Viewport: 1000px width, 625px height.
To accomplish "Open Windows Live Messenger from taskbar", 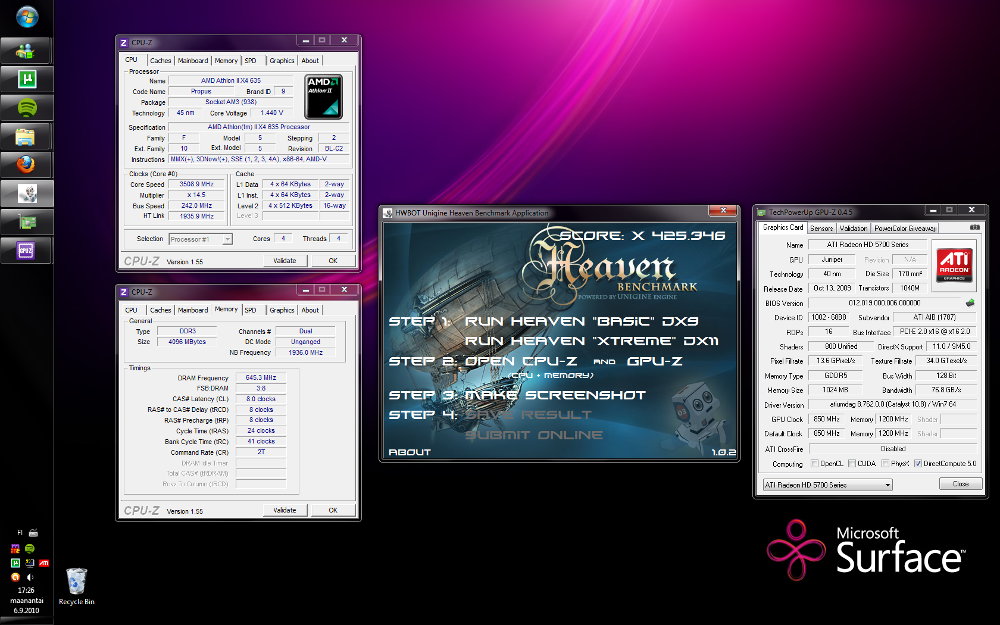I will [x=26, y=50].
